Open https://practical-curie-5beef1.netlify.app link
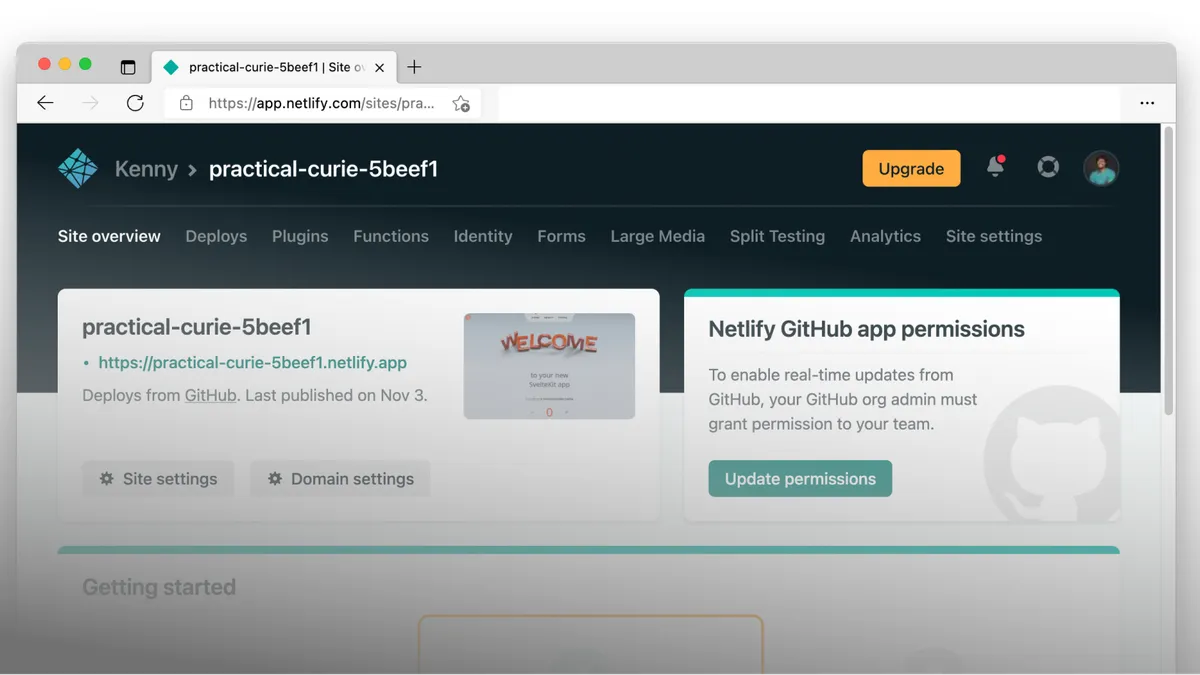The height and width of the screenshot is (675, 1200). click(252, 363)
